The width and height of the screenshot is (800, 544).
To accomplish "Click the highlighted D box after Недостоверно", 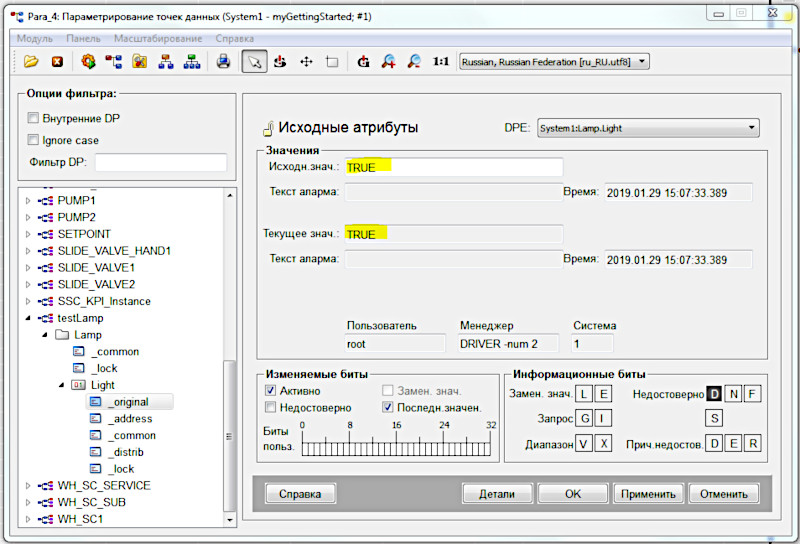I will 714,393.
